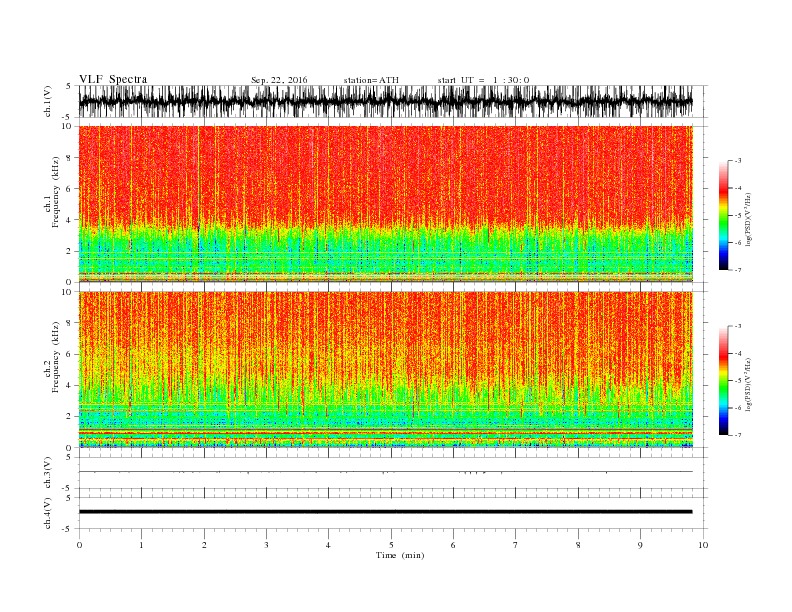Click the "8" kHz tick on ch.1 spectrogram
The image size is (792, 612).
click(69, 158)
